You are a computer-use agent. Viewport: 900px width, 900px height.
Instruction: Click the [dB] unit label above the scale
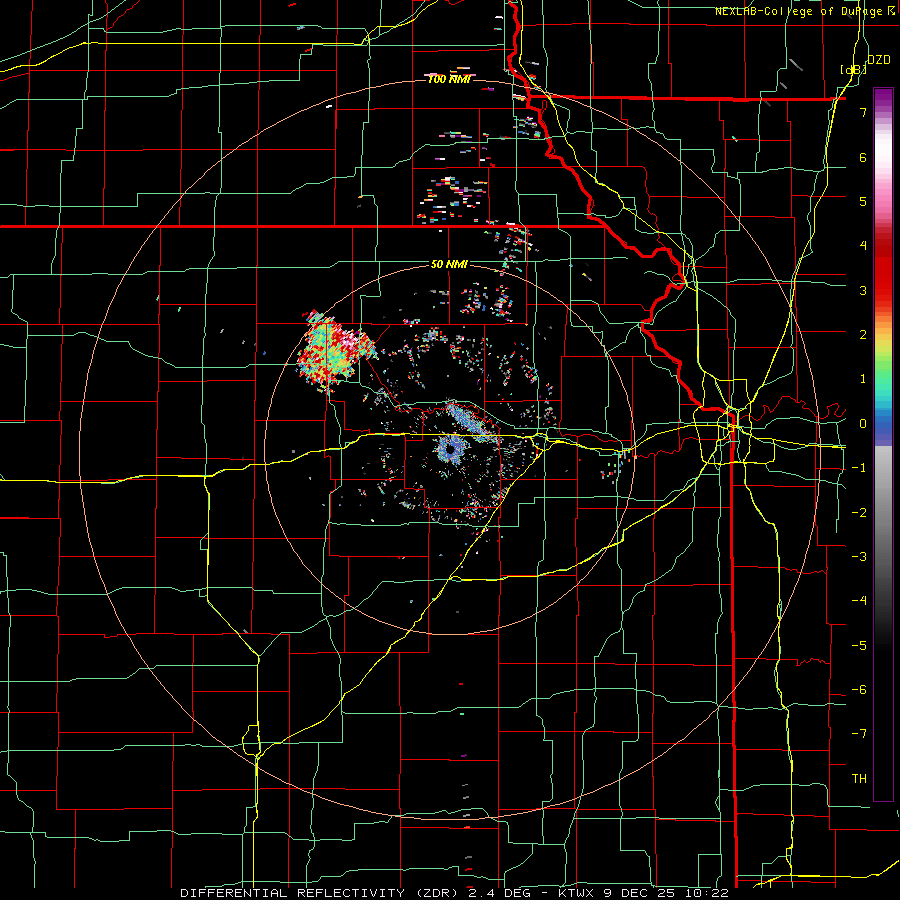pyautogui.click(x=853, y=69)
